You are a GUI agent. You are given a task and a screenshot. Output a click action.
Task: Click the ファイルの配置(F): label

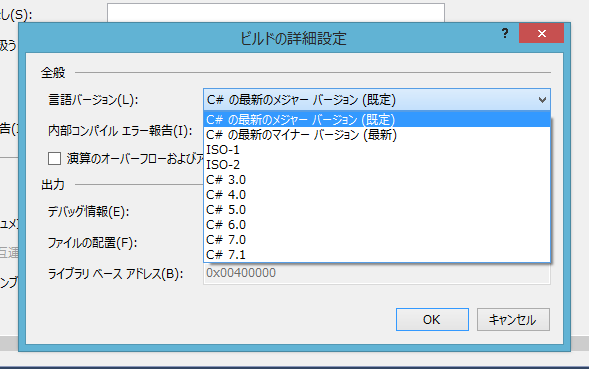point(92,243)
